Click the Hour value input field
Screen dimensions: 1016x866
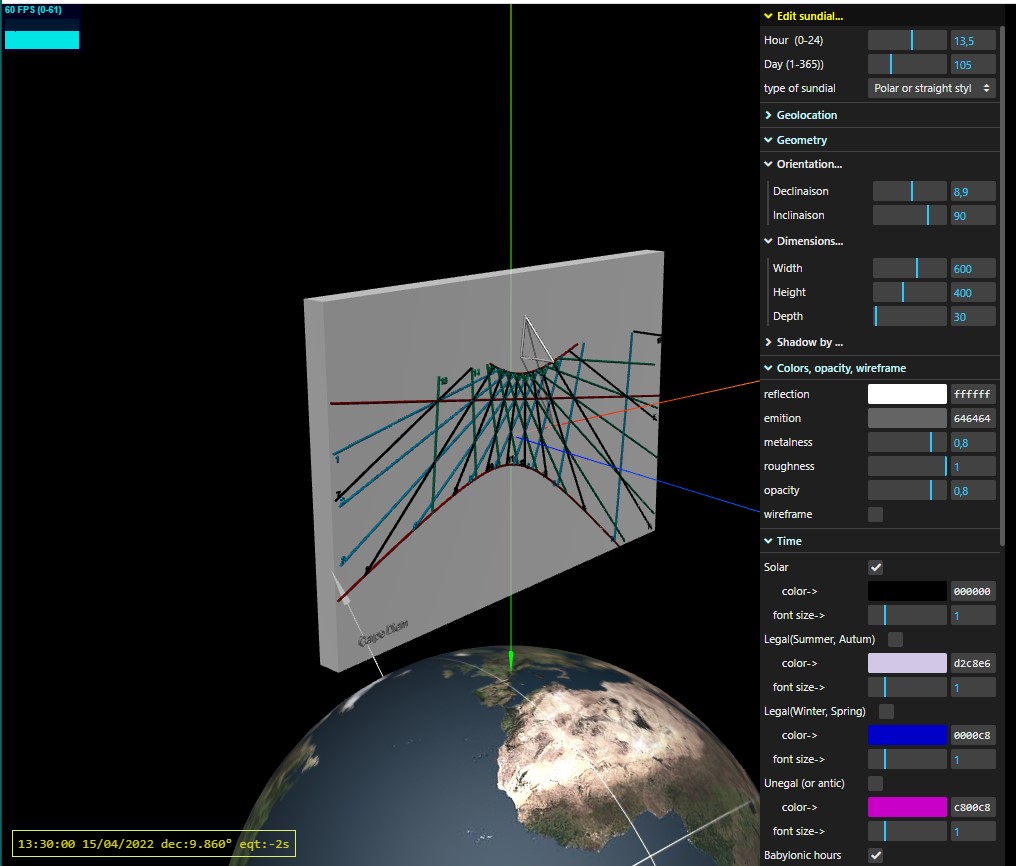coord(973,40)
